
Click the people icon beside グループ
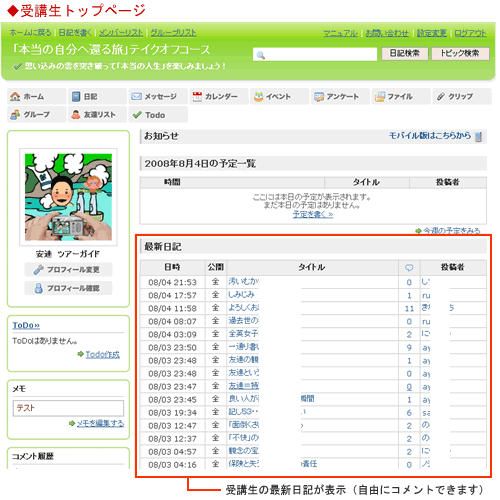coord(15,115)
